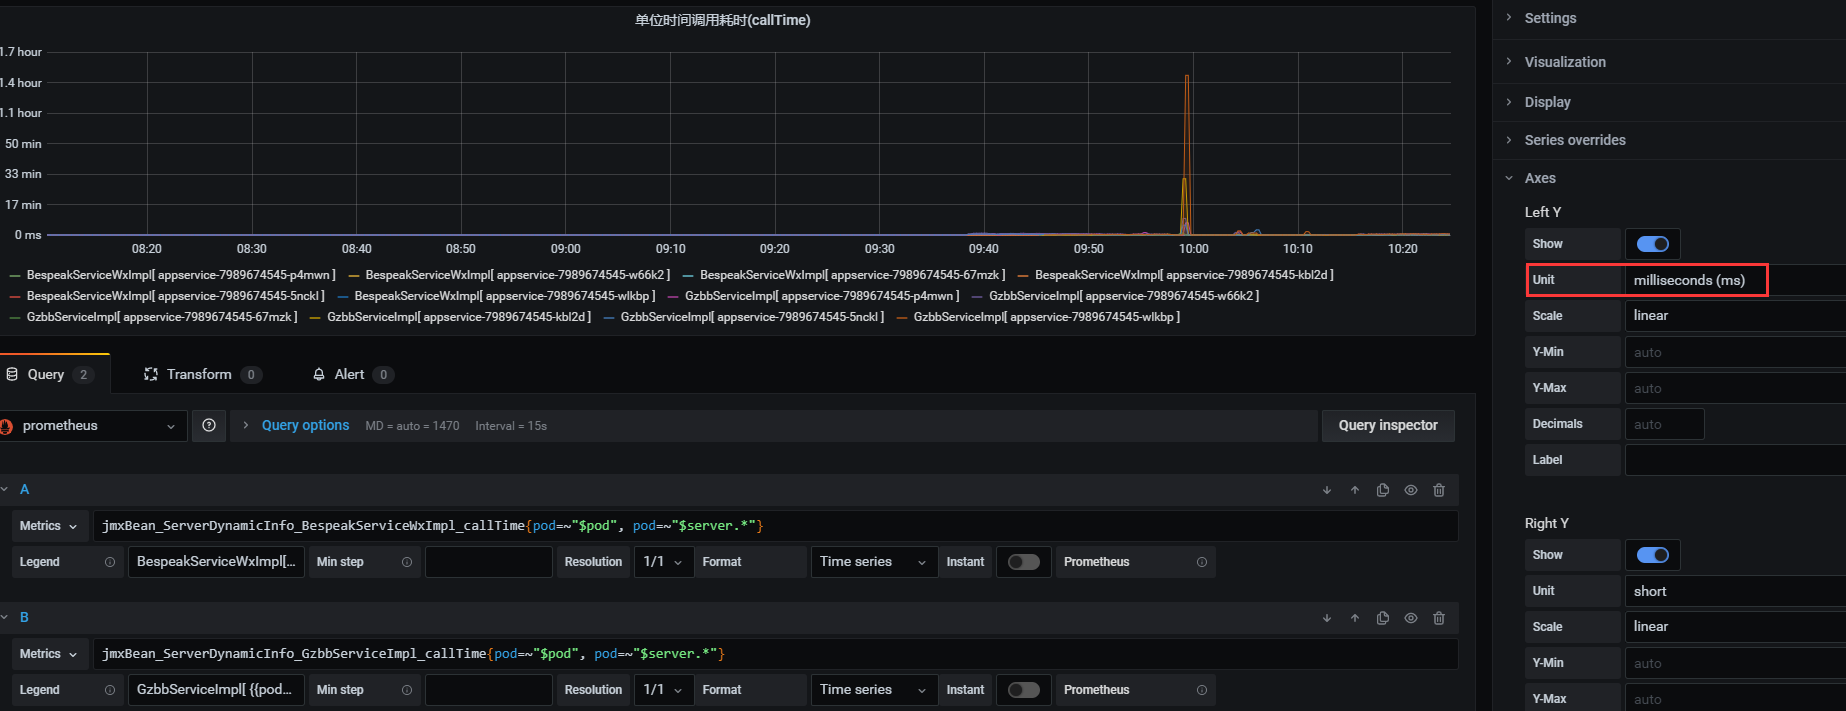
Task: Open Right Y Scale linear dropdown
Action: click(1735, 627)
